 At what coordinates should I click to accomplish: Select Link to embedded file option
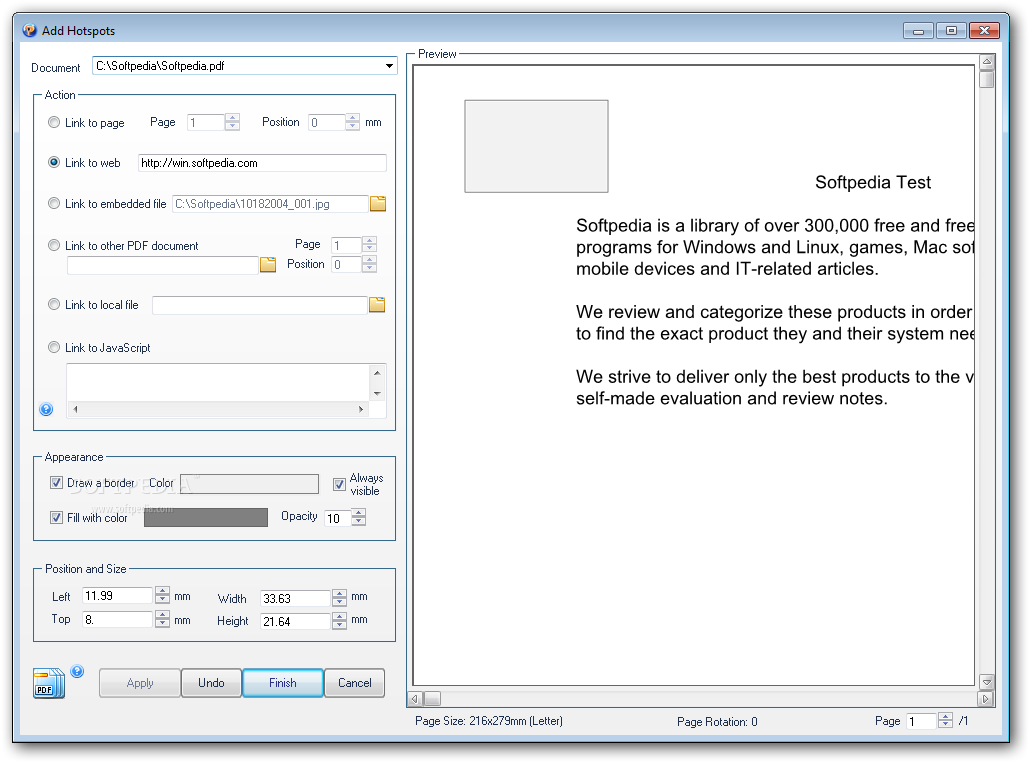click(54, 204)
